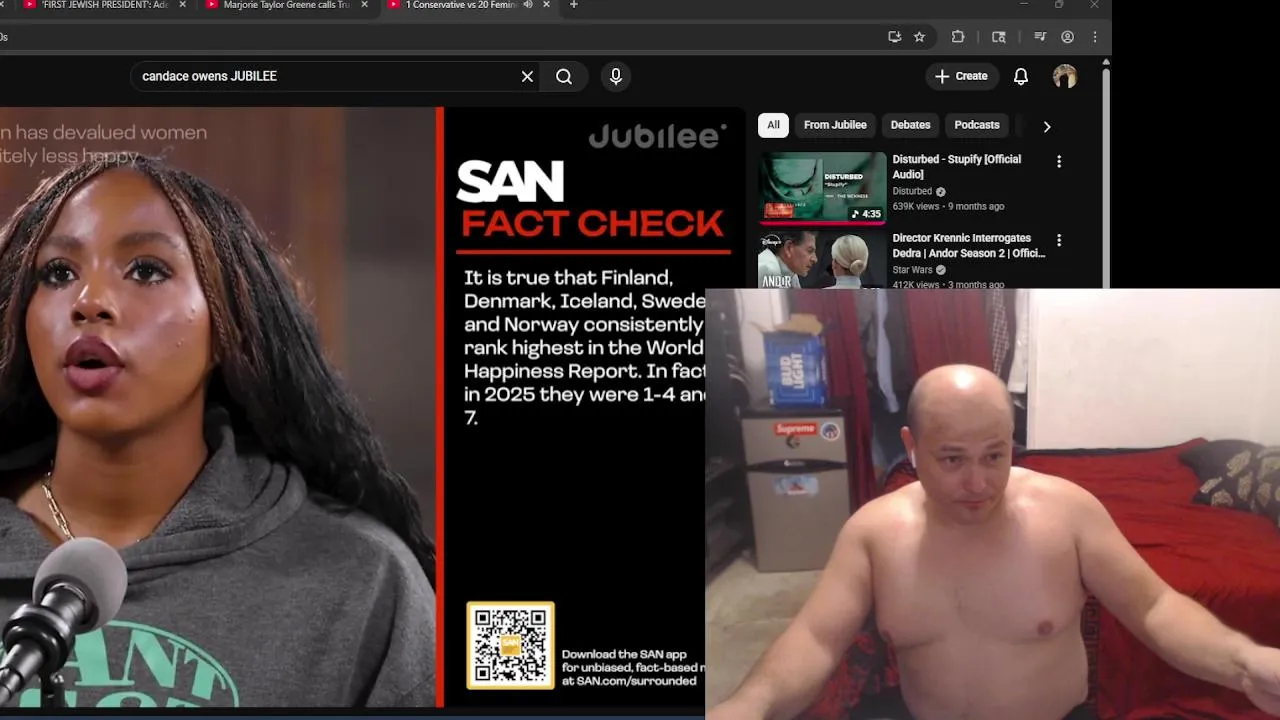Open the YouTube notifications bell
Image resolution: width=1280 pixels, height=720 pixels.
pyautogui.click(x=1021, y=76)
